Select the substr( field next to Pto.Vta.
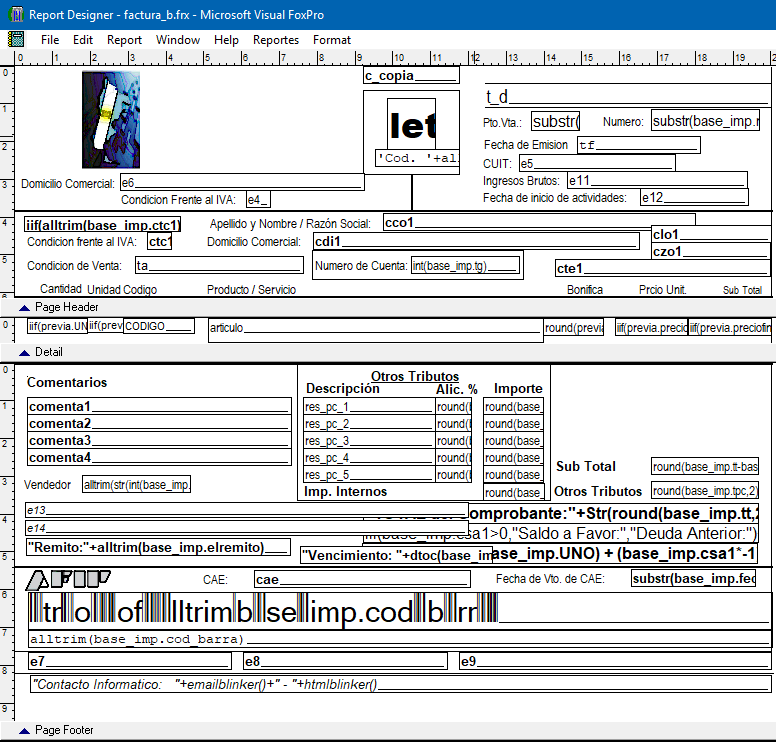The image size is (776, 742). [x=555, y=121]
